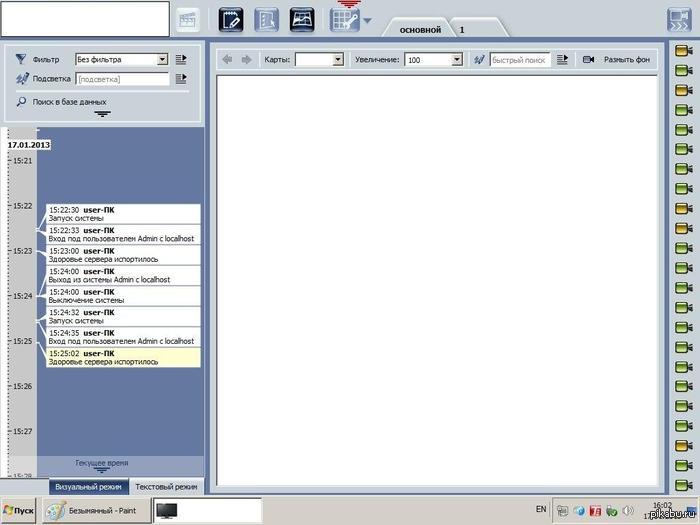Switch to the основной tab
Viewport: 700px width, 525px height.
(420, 30)
